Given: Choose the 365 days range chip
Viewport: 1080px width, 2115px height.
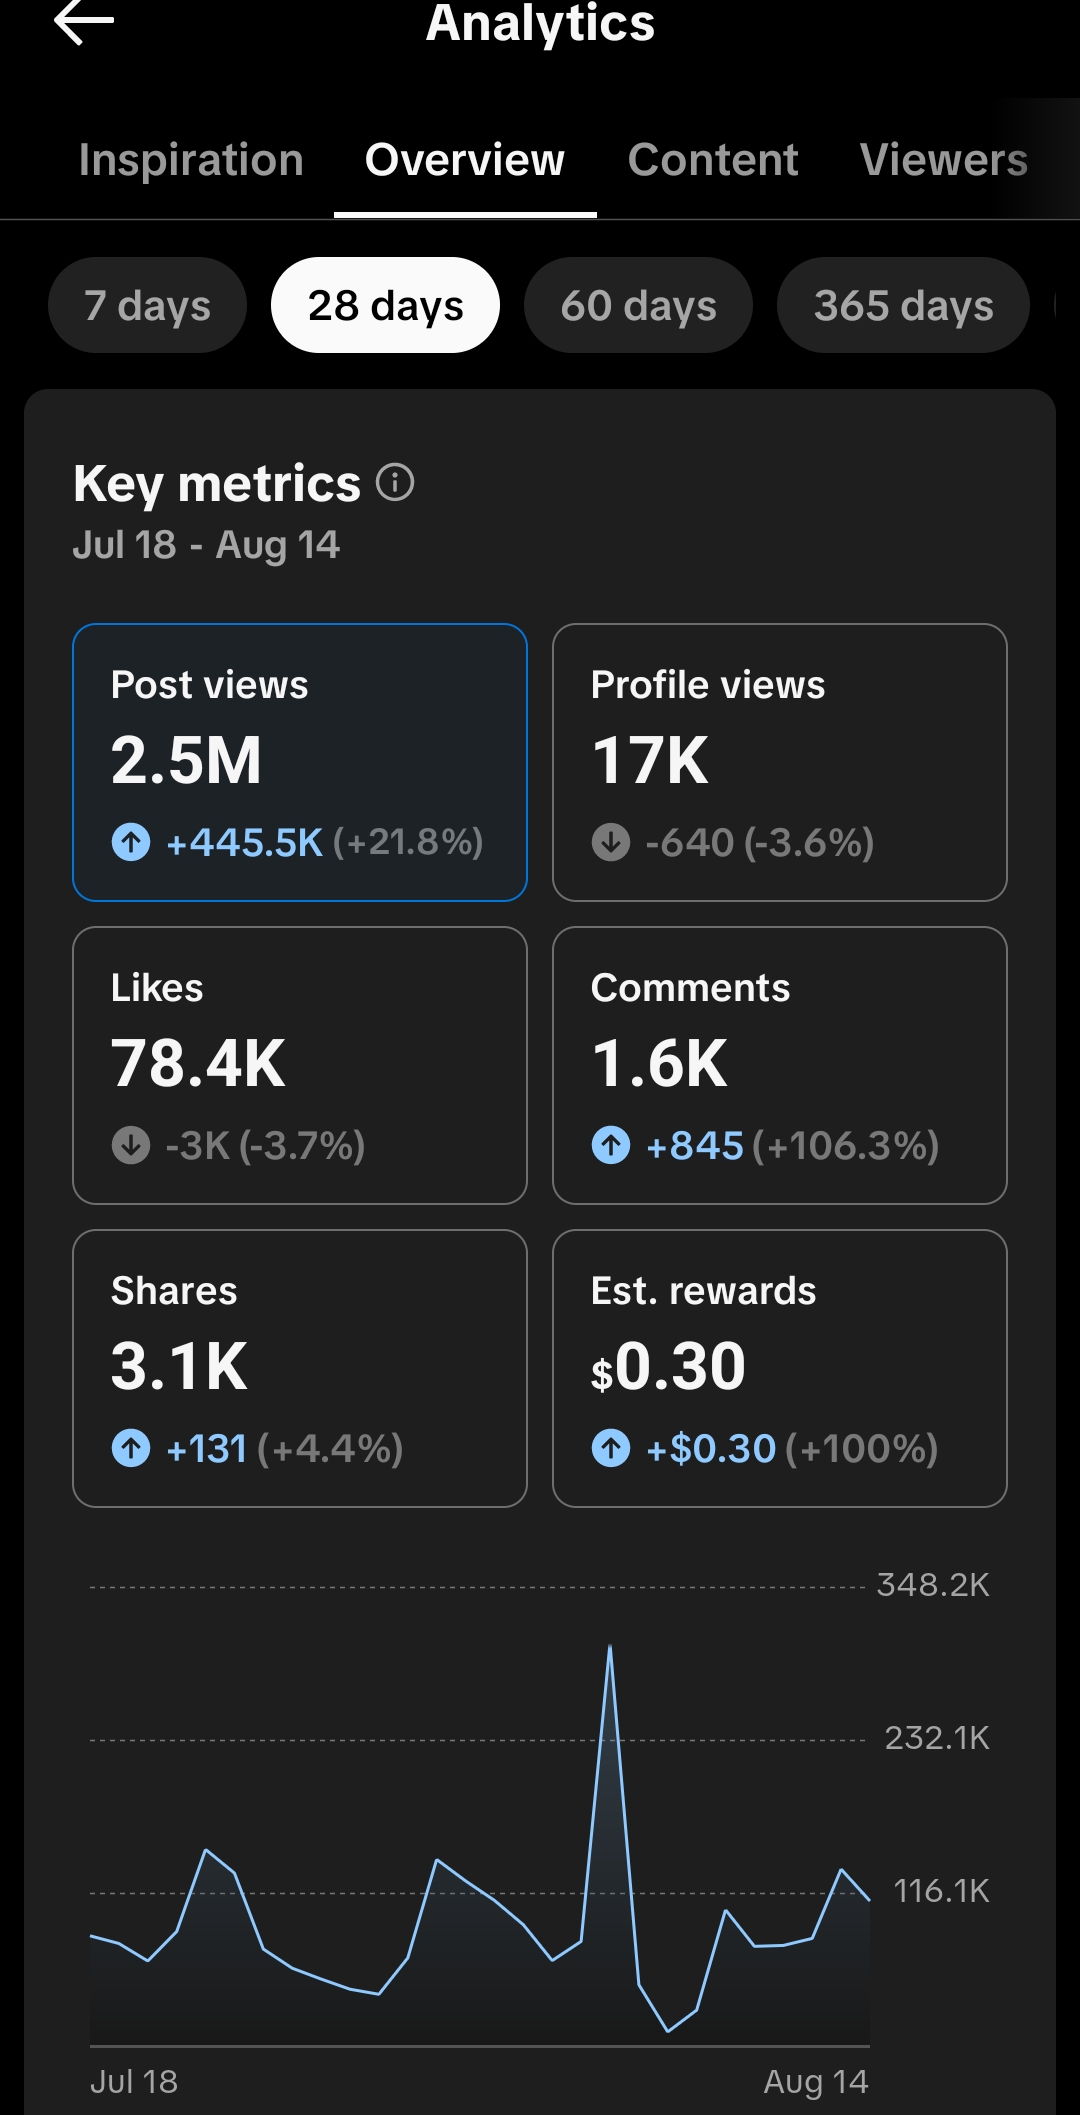Looking at the screenshot, I should 903,305.
